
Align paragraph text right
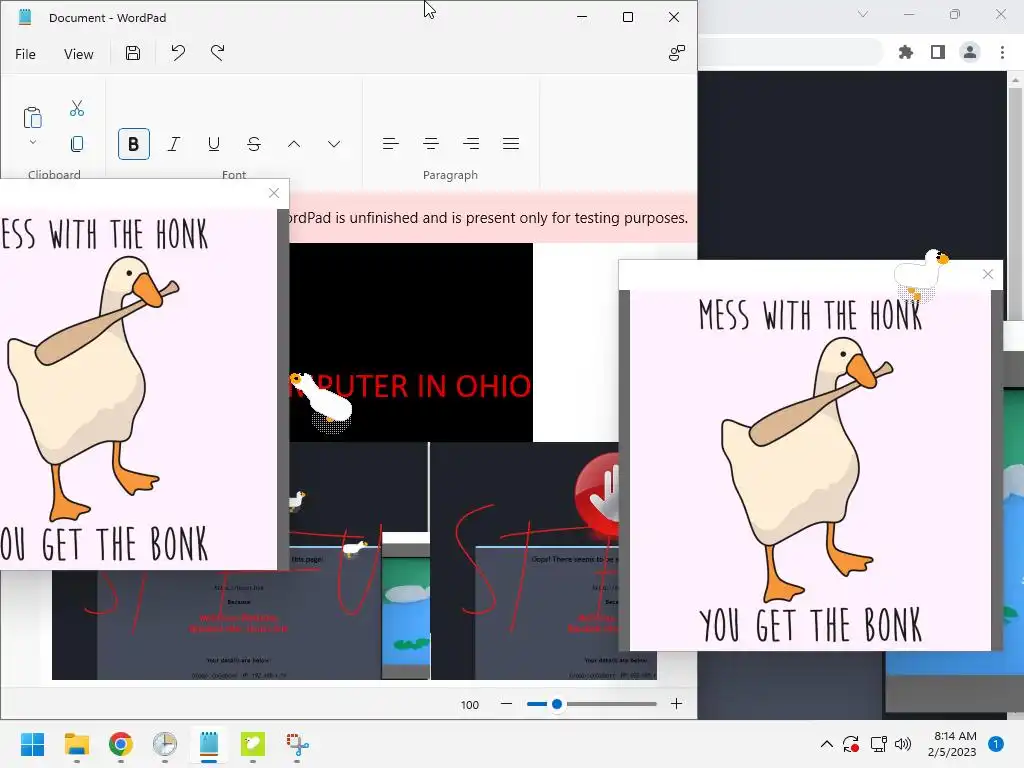click(x=471, y=144)
